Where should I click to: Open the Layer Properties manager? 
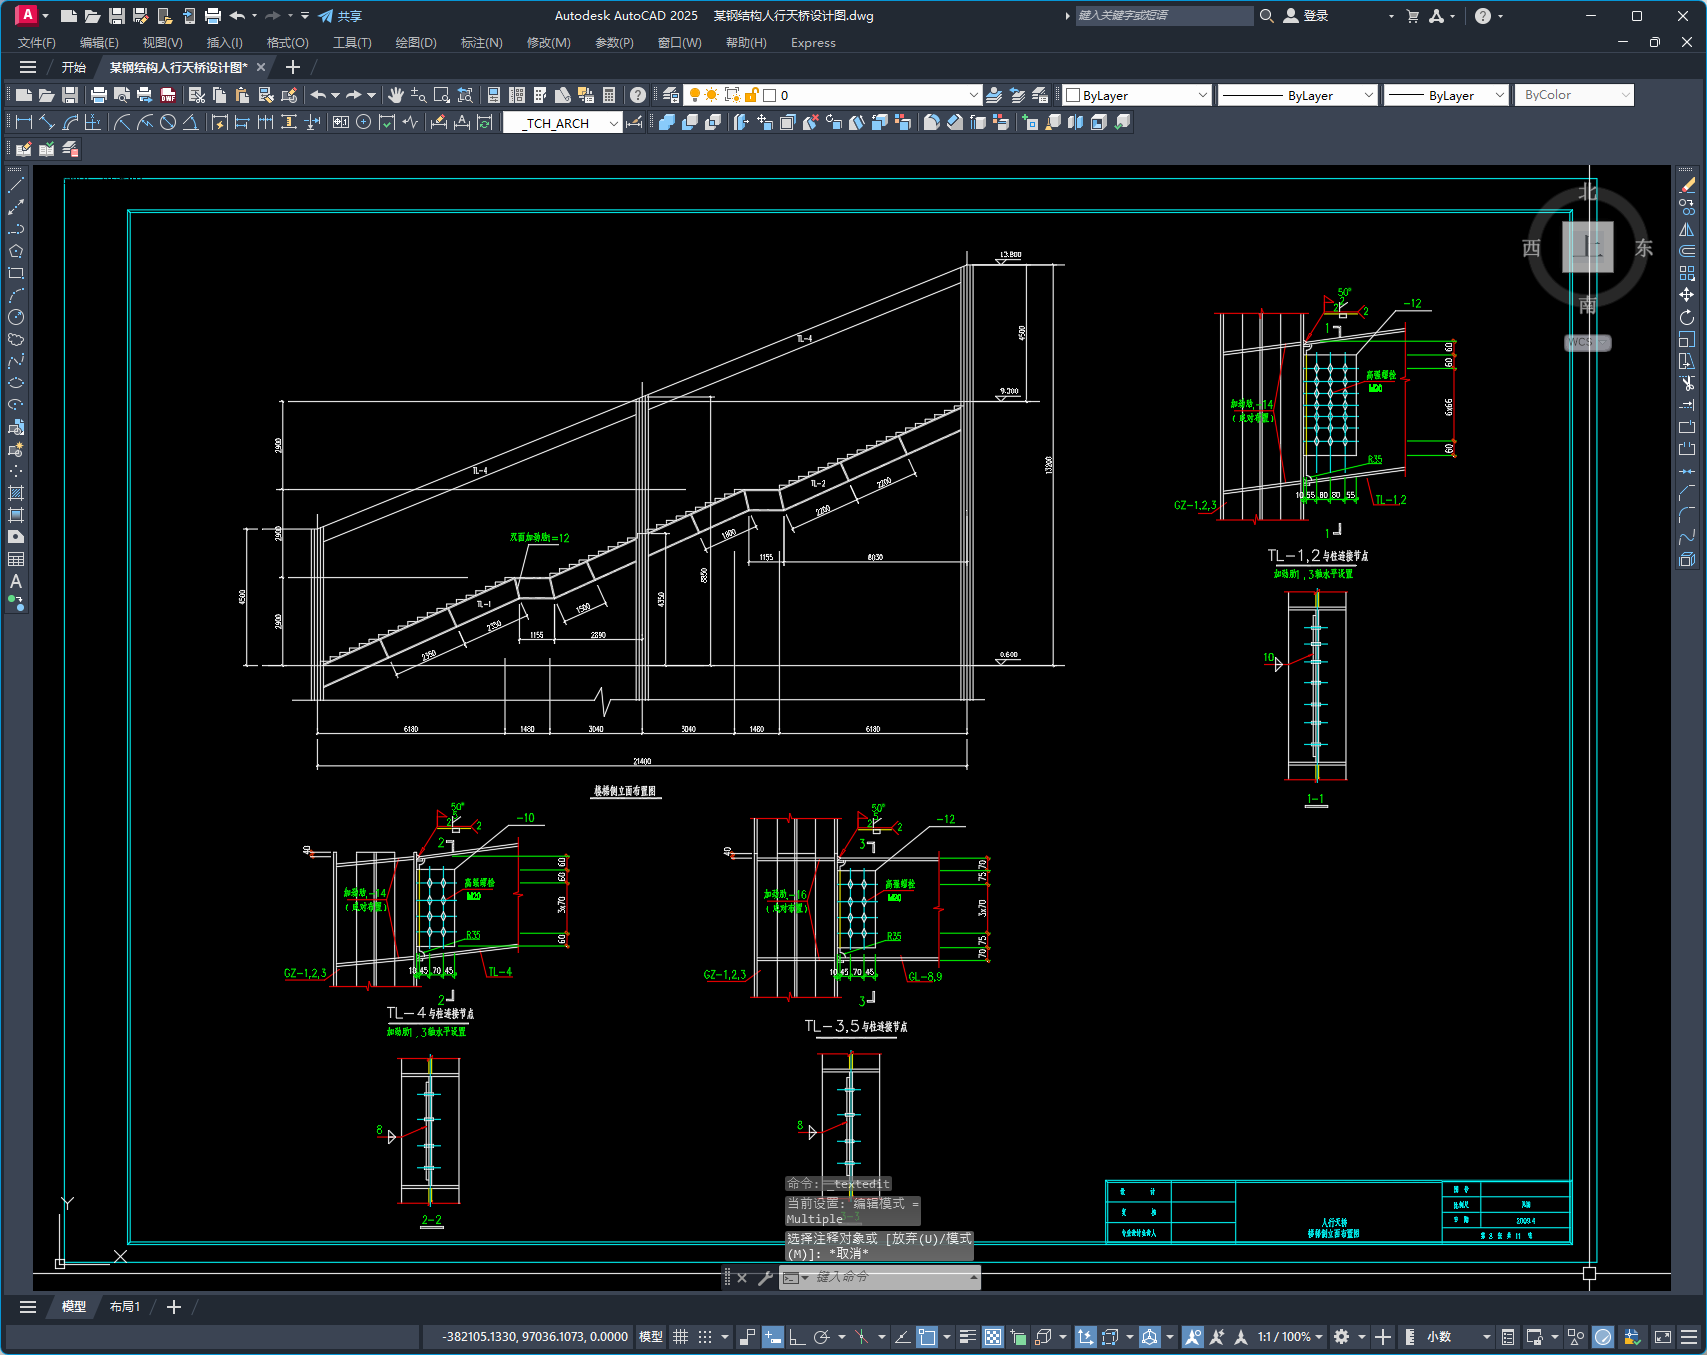(x=671, y=95)
